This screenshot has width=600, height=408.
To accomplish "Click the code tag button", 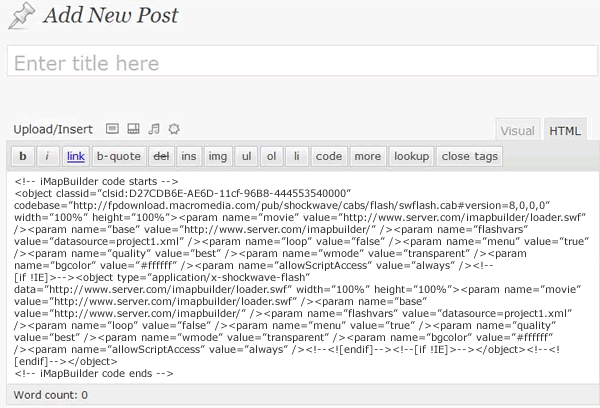I will [329, 156].
